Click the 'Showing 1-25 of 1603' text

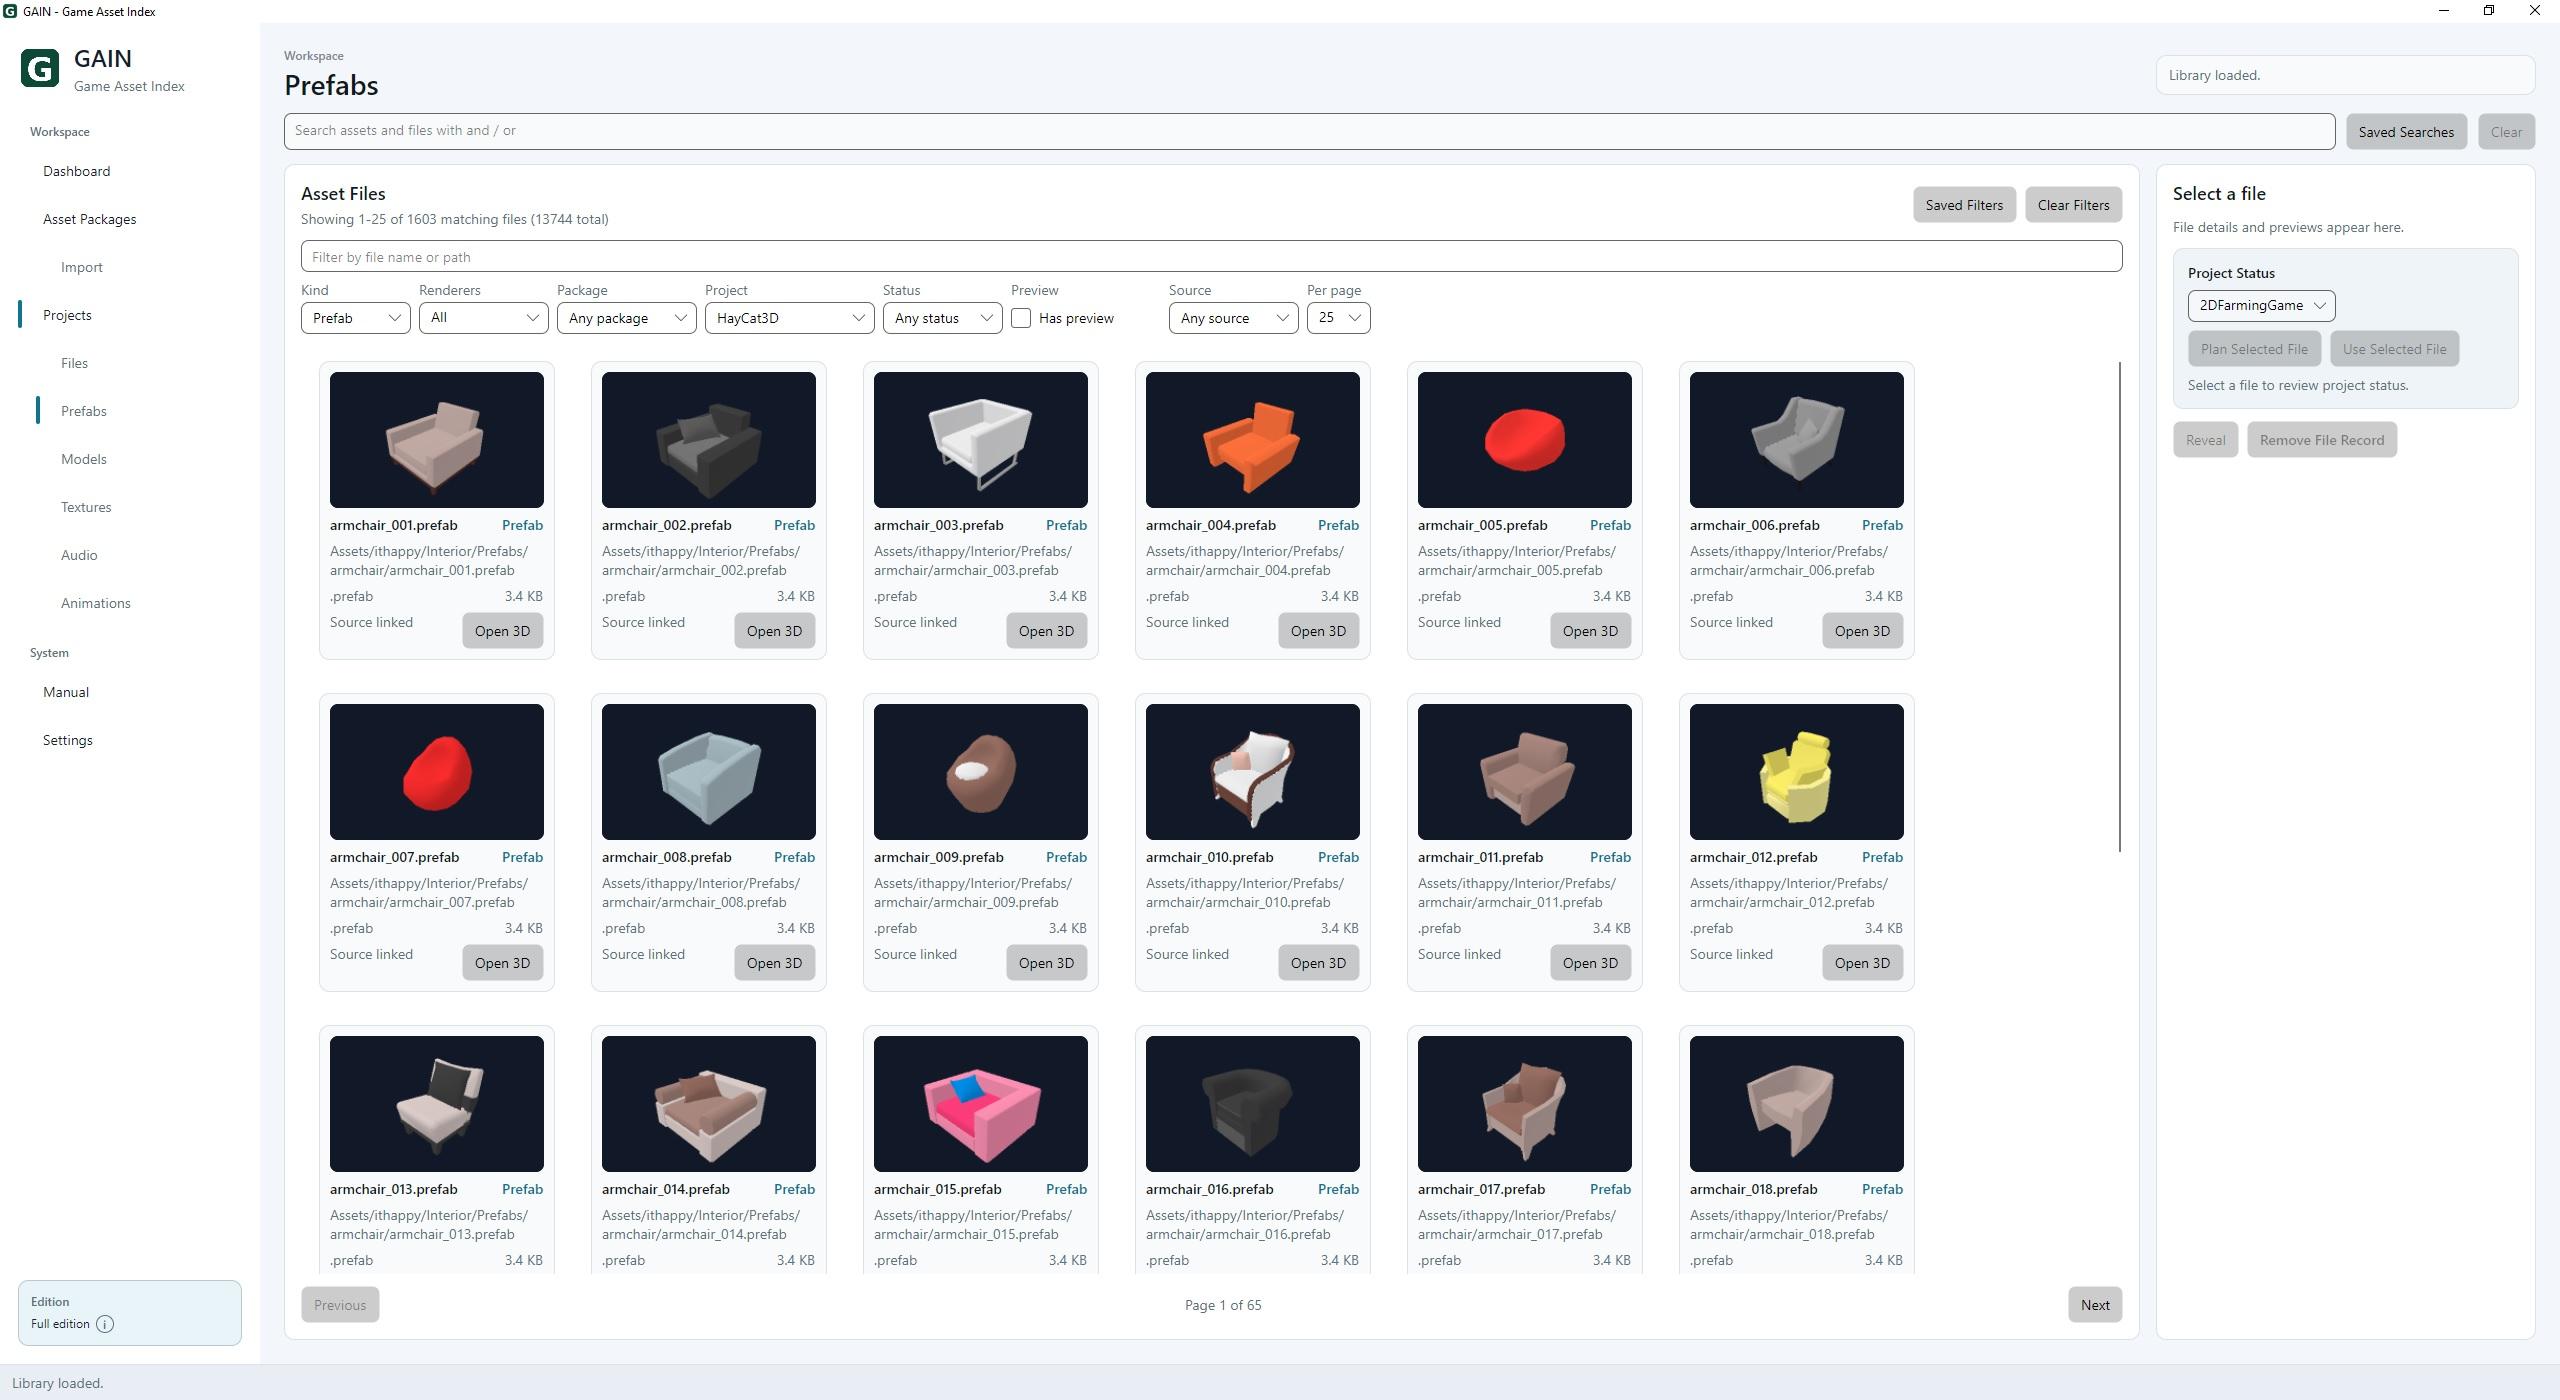[455, 219]
